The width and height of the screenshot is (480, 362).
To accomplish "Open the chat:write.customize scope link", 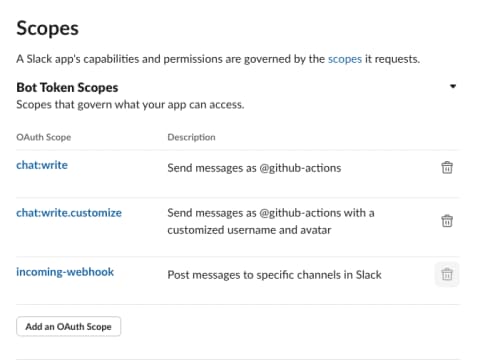I will pos(69,213).
